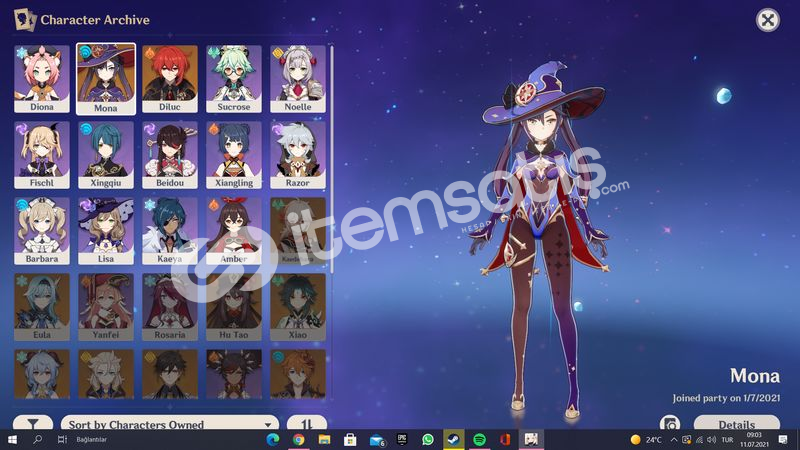Open Lisa character card
Viewport: 800px width, 450px height.
(x=106, y=231)
